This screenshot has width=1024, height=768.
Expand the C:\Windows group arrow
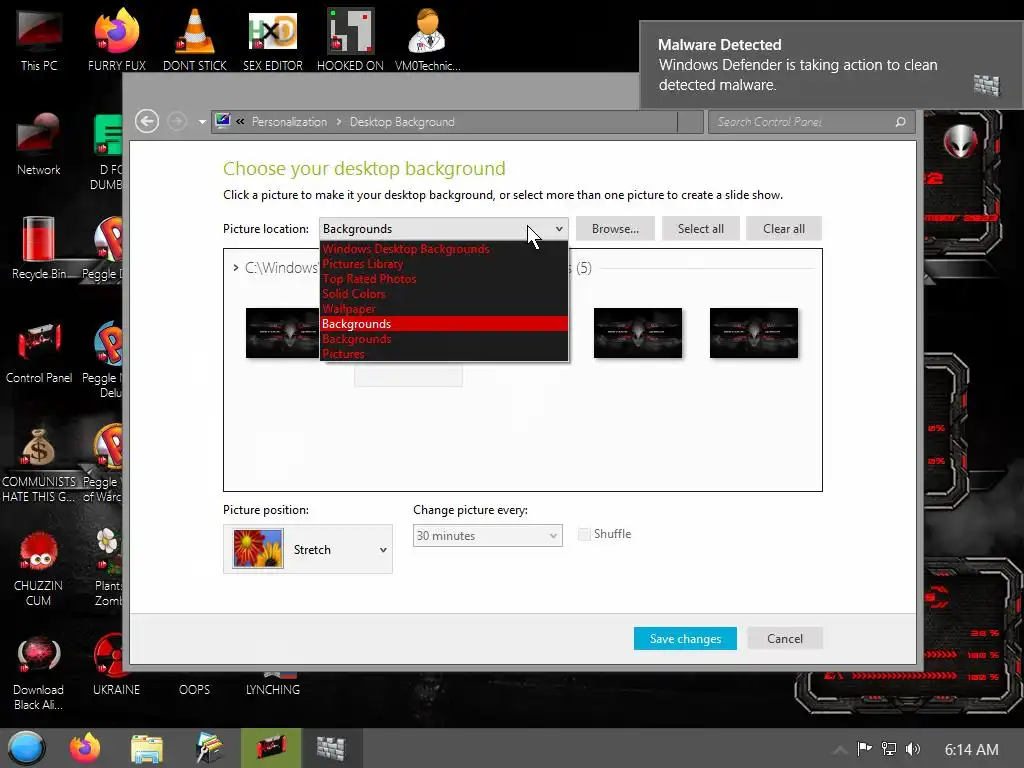[236, 268]
